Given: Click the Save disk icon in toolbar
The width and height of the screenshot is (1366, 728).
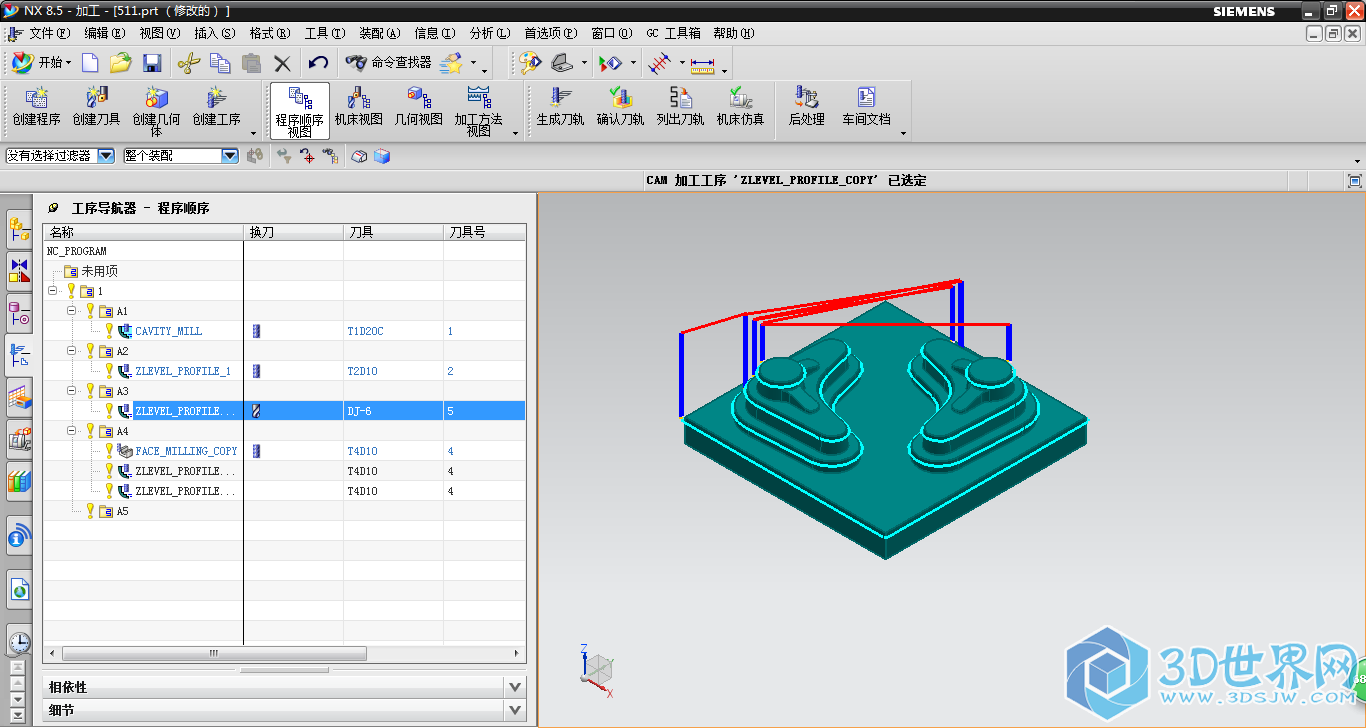Looking at the screenshot, I should (152, 63).
